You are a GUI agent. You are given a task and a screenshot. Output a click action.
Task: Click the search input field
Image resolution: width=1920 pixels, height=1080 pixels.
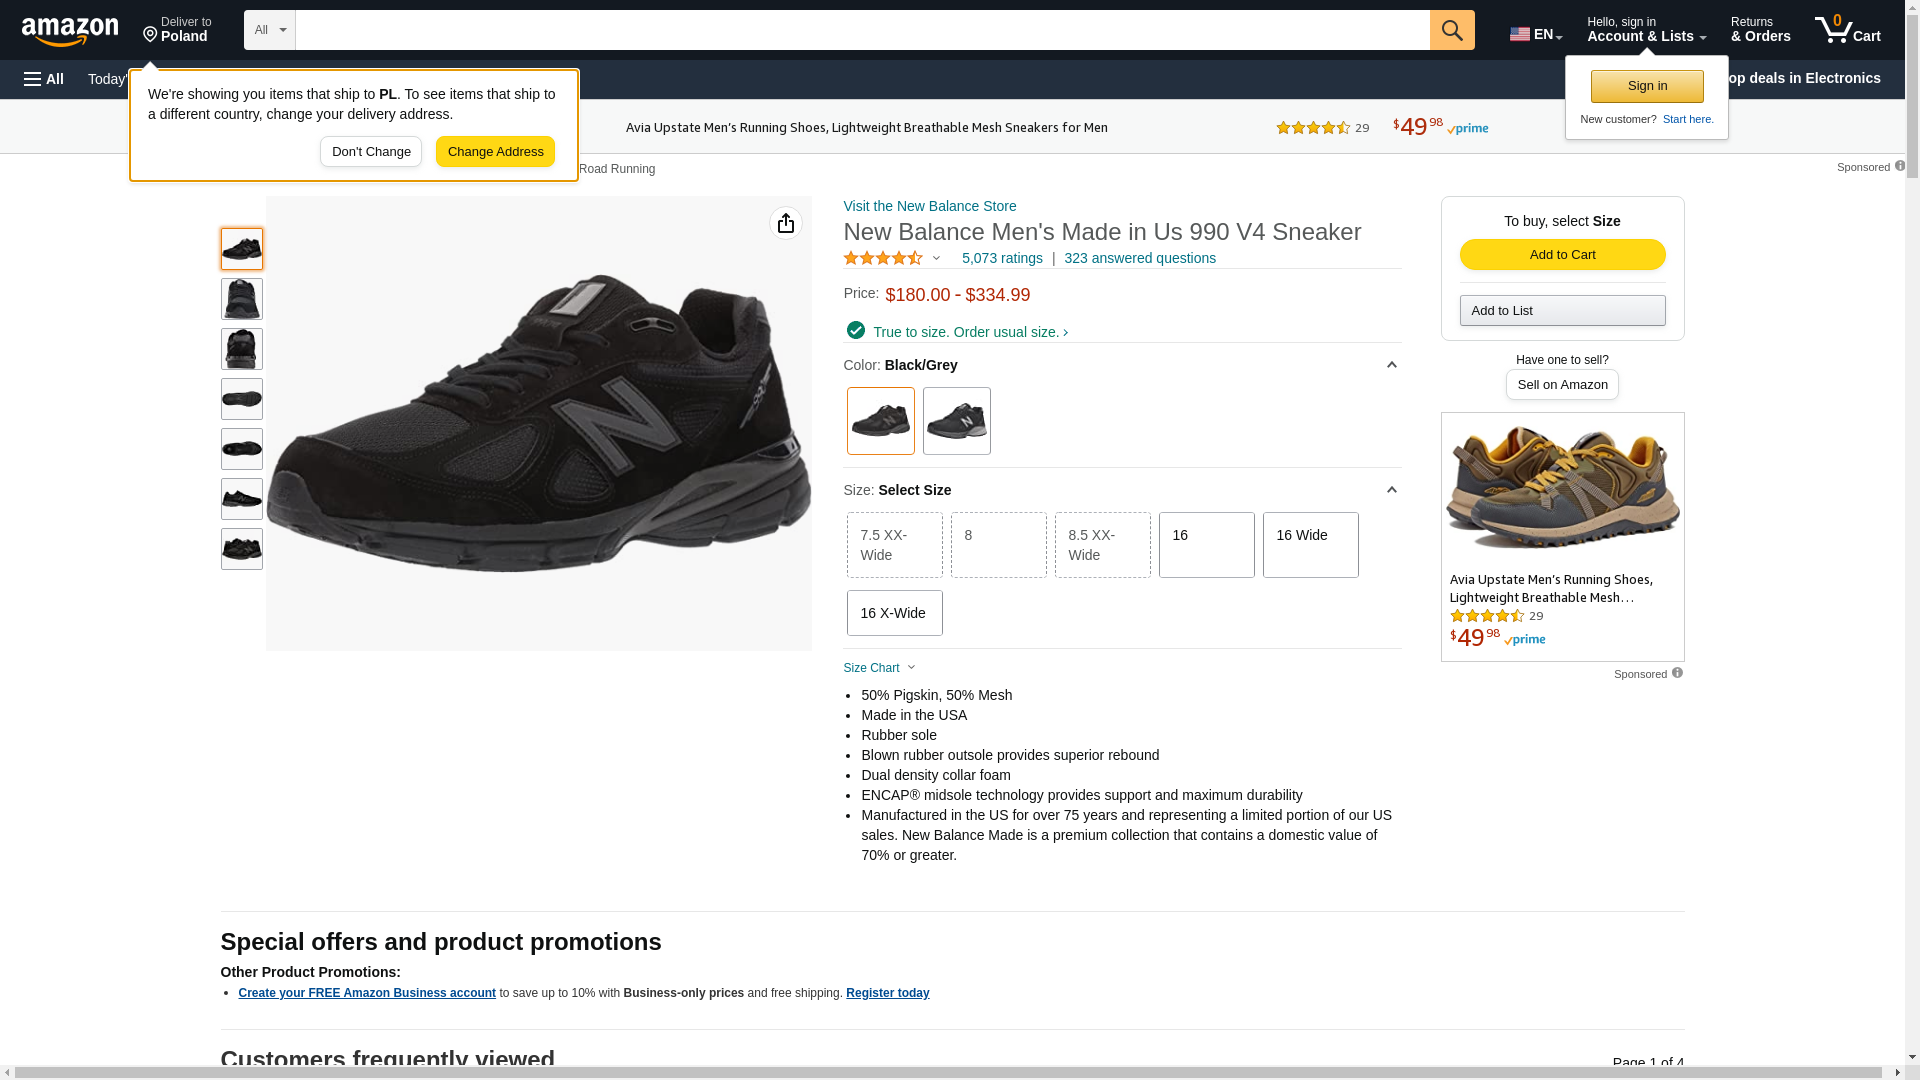pos(862,30)
